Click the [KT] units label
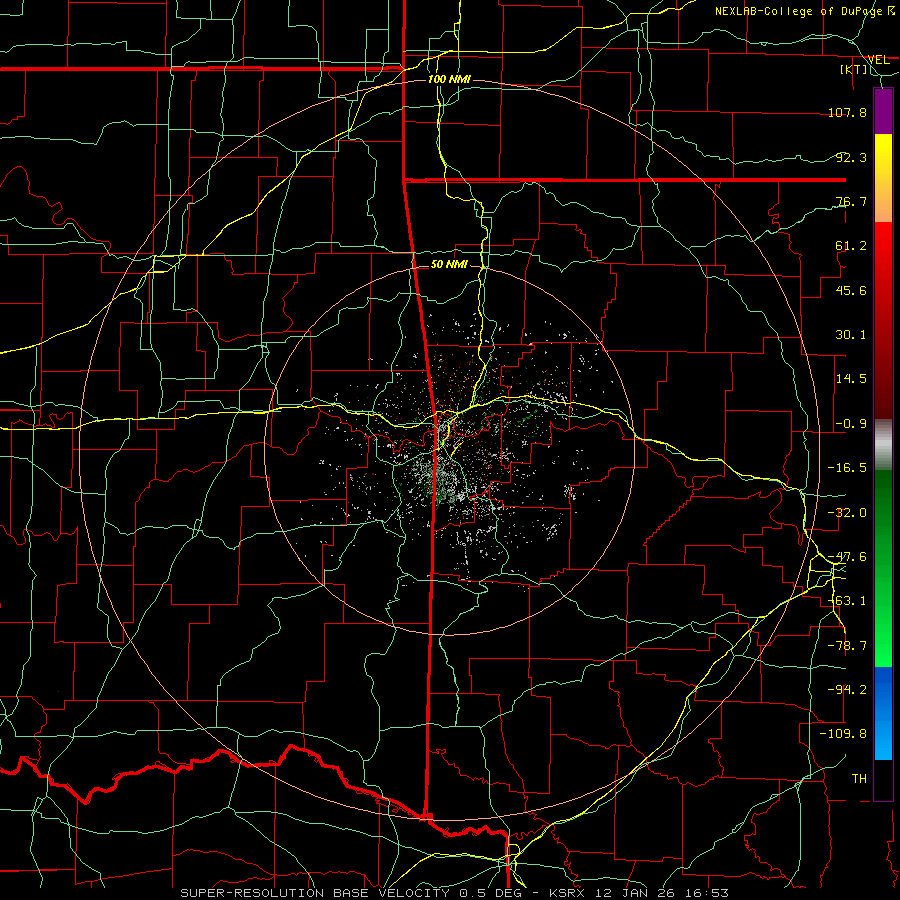Image resolution: width=900 pixels, height=900 pixels. click(854, 69)
